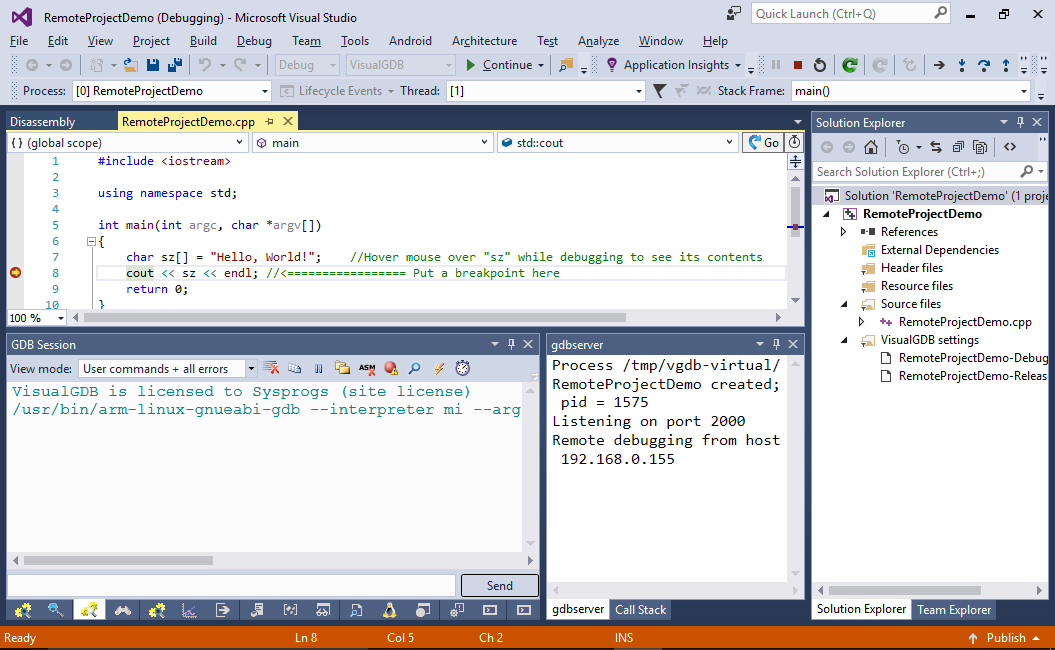The height and width of the screenshot is (650, 1055).
Task: Click the lightning bolt icon in GDB Session
Action: pyautogui.click(x=439, y=368)
